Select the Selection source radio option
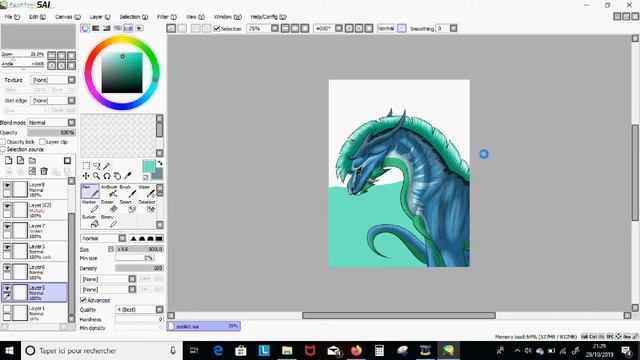Screen dimensions: 640x360 [x=3, y=149]
